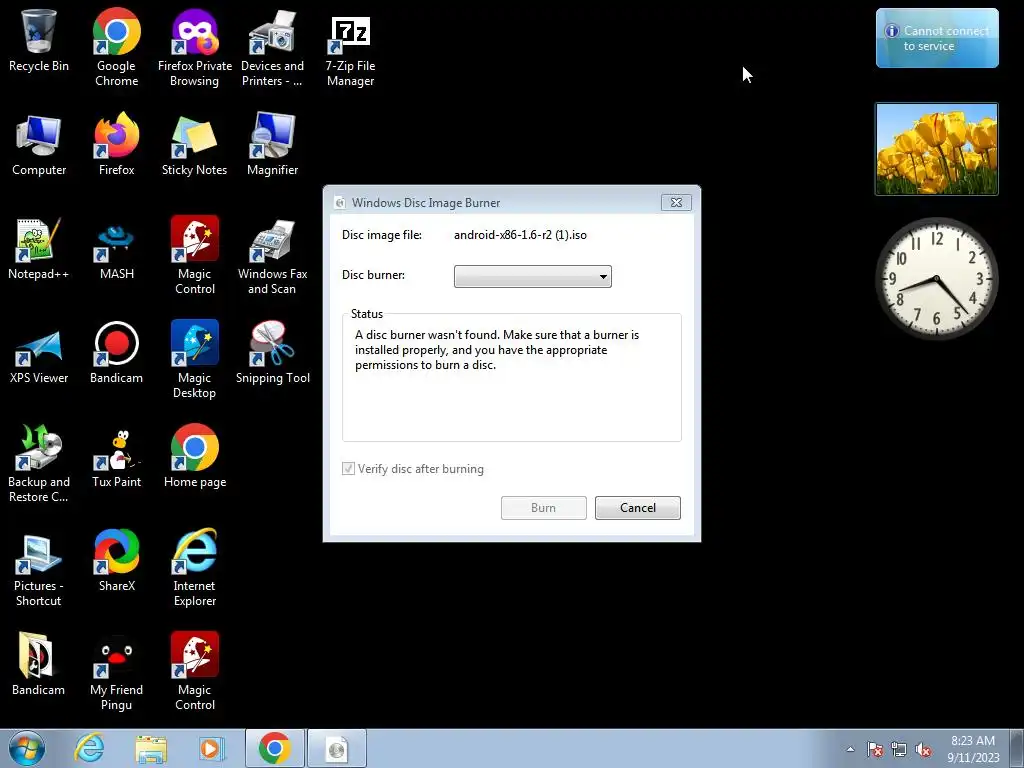Click the muted volume tray icon
The height and width of the screenshot is (768, 1024).
pos(923,749)
